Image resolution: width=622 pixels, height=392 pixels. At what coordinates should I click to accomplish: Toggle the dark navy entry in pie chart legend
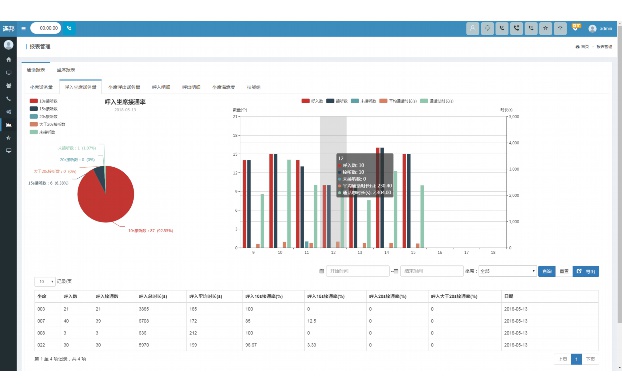(44, 109)
